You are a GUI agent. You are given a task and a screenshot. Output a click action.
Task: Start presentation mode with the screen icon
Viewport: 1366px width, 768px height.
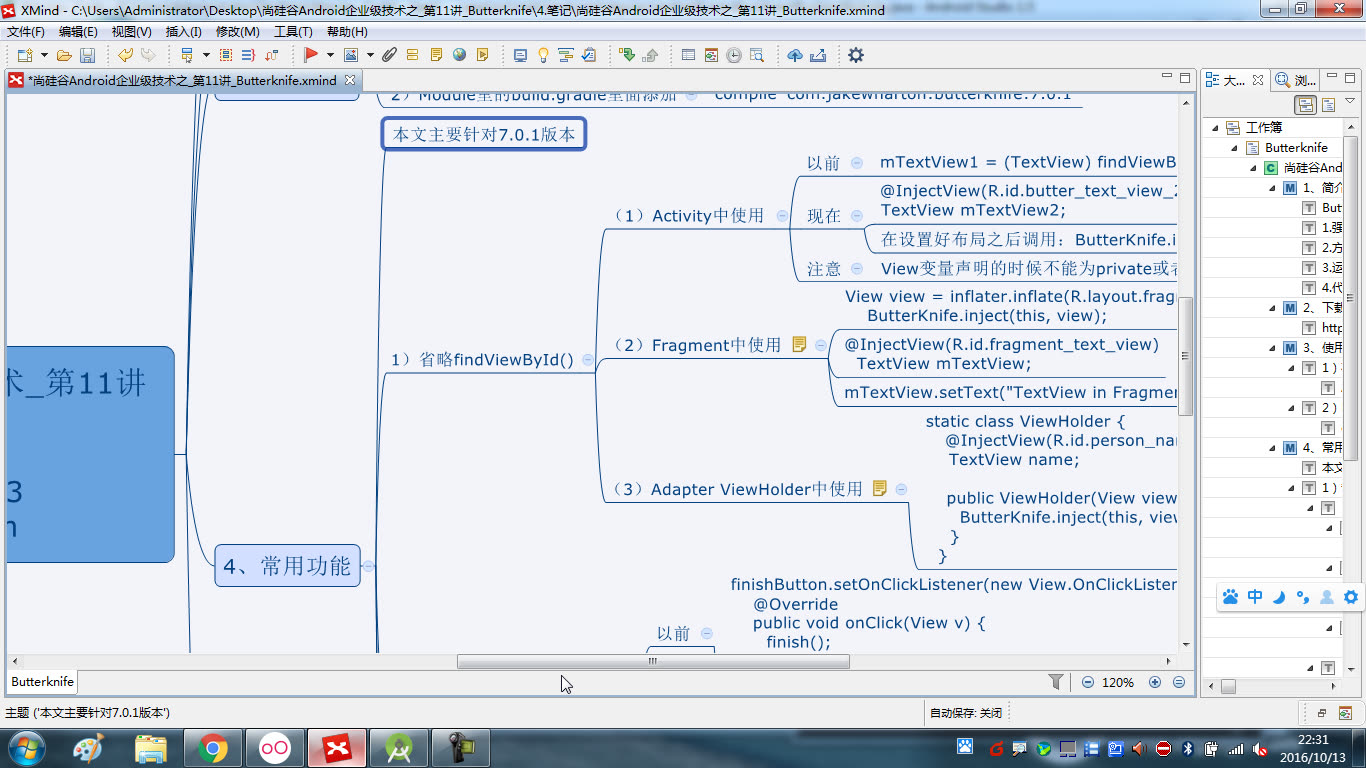click(520, 55)
